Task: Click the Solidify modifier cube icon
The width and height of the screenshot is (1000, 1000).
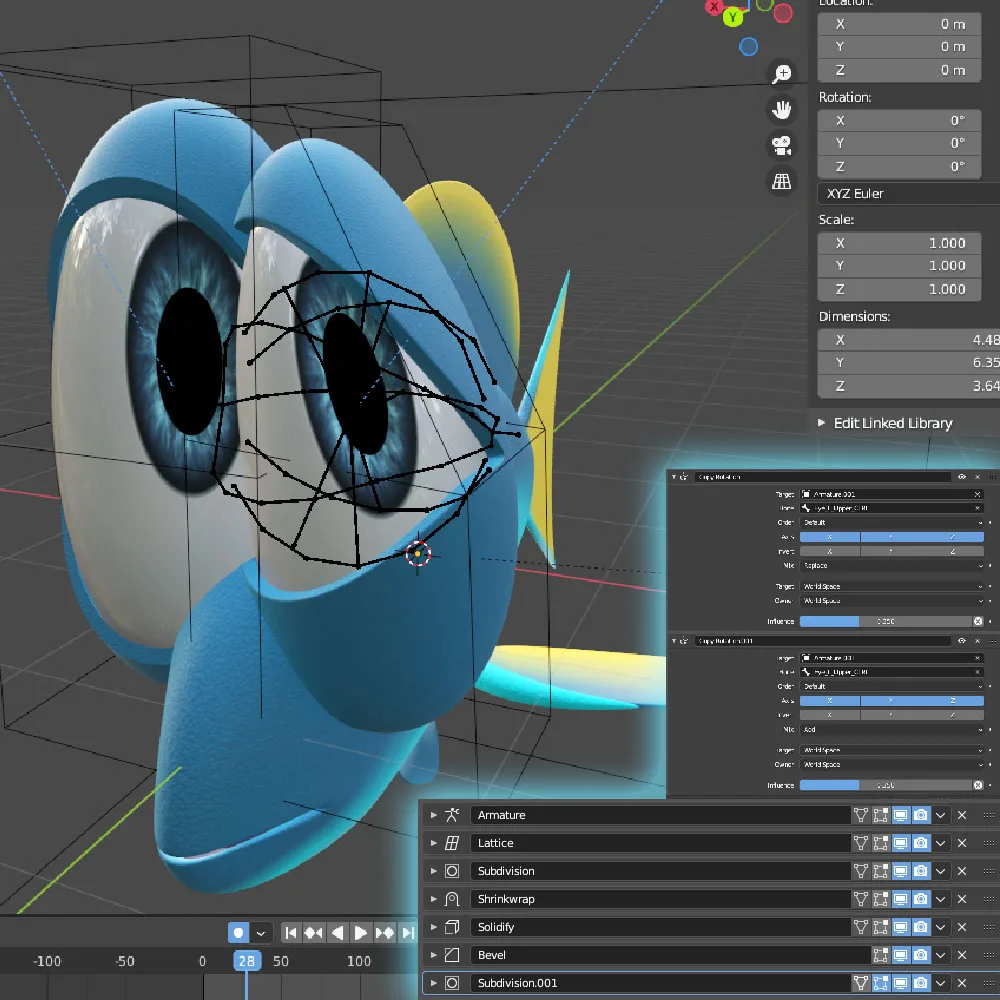Action: 452,927
